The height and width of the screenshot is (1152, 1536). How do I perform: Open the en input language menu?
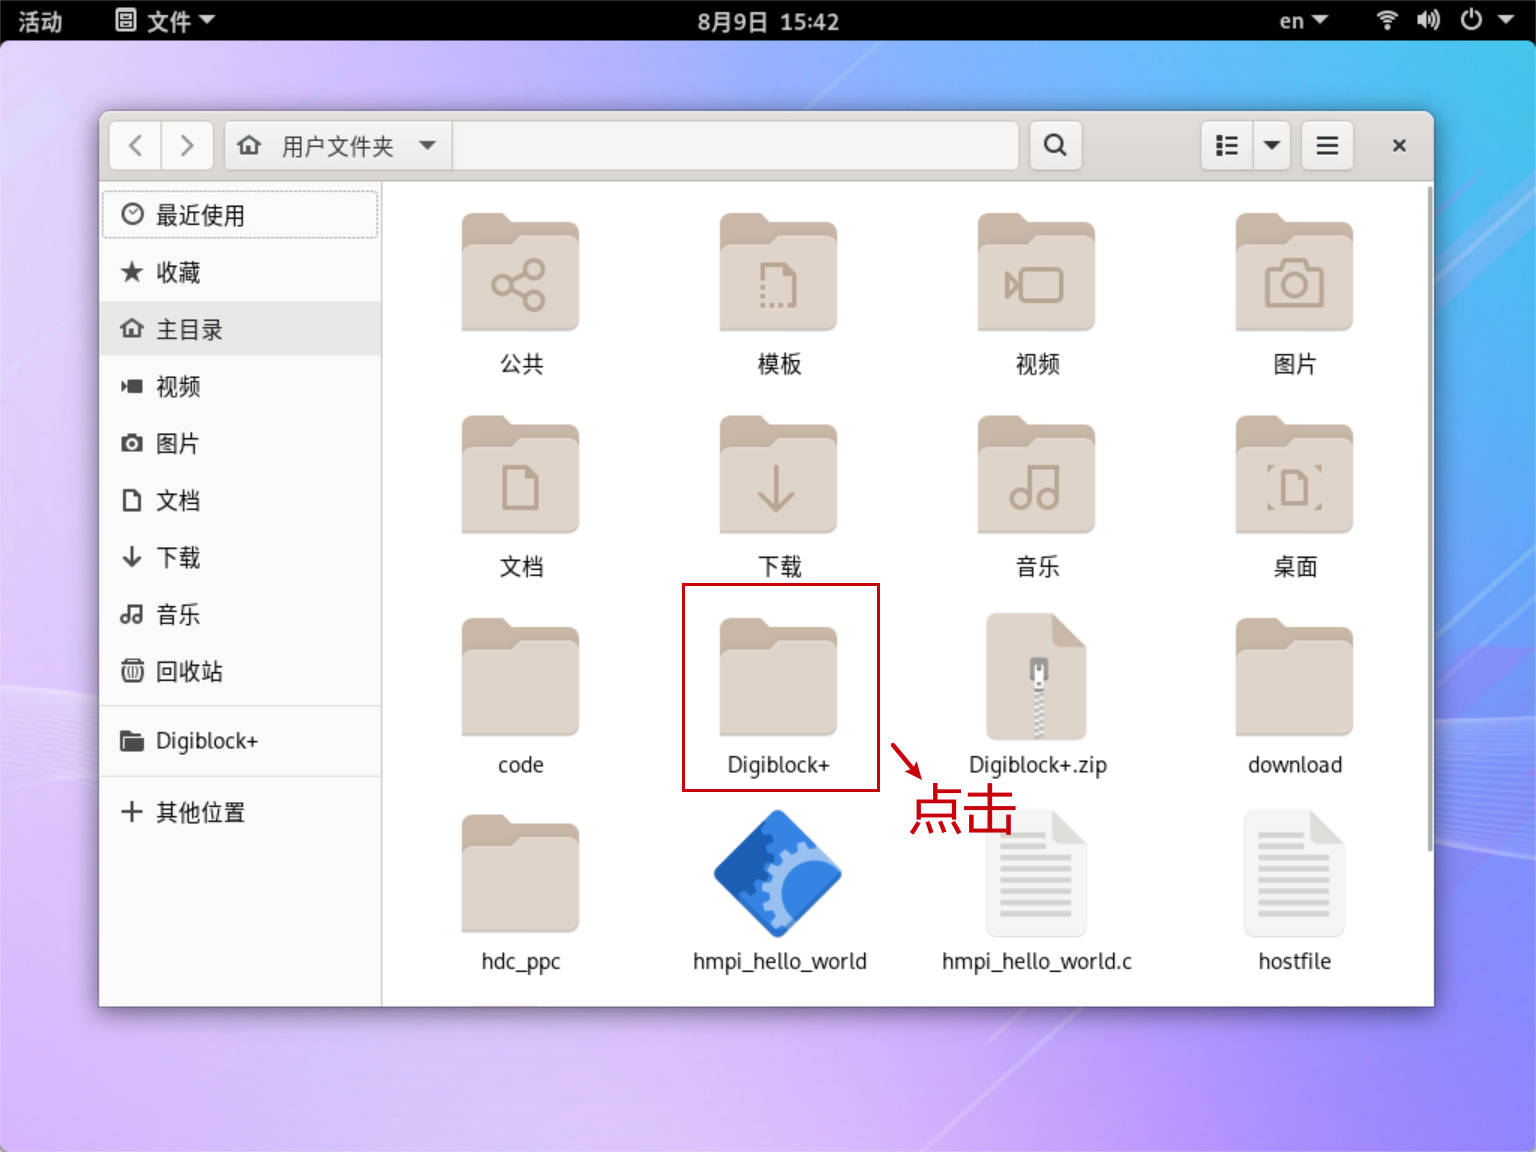coord(1303,21)
